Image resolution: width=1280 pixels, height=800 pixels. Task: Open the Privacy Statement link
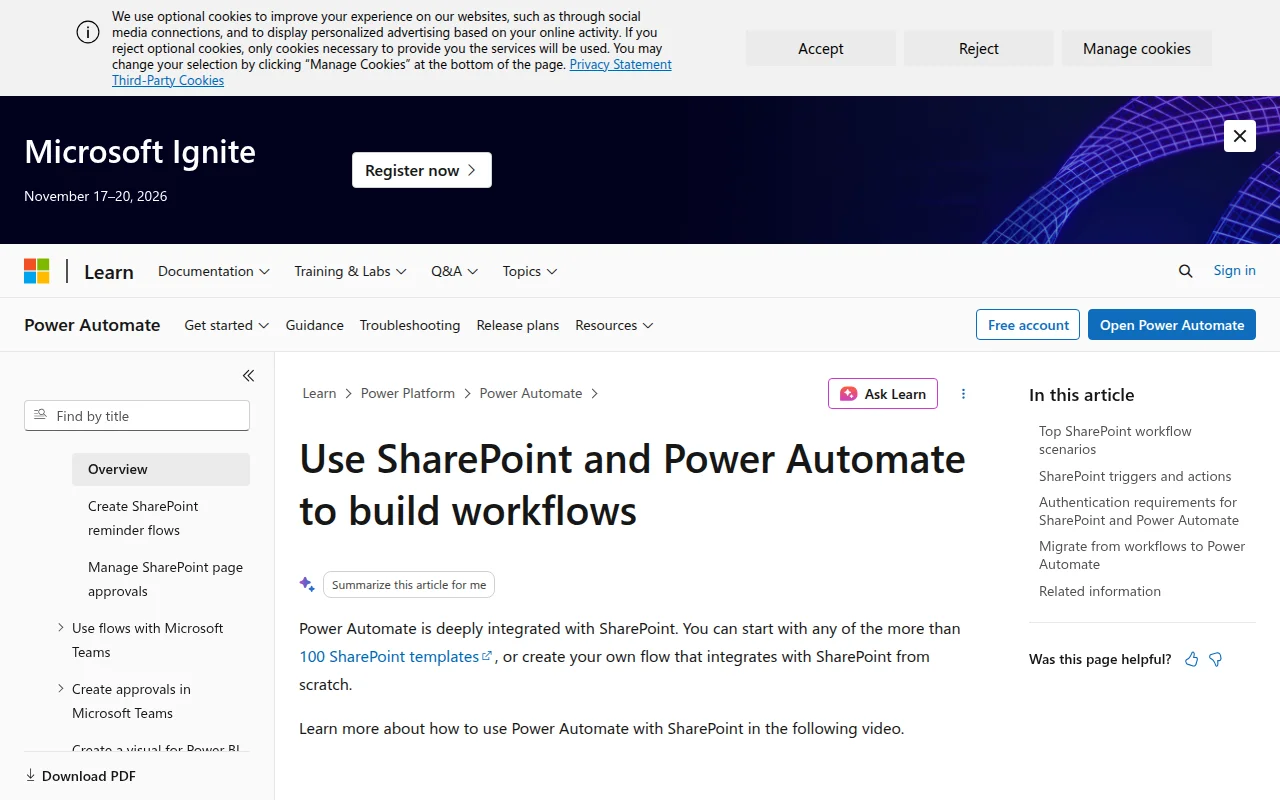click(x=620, y=64)
